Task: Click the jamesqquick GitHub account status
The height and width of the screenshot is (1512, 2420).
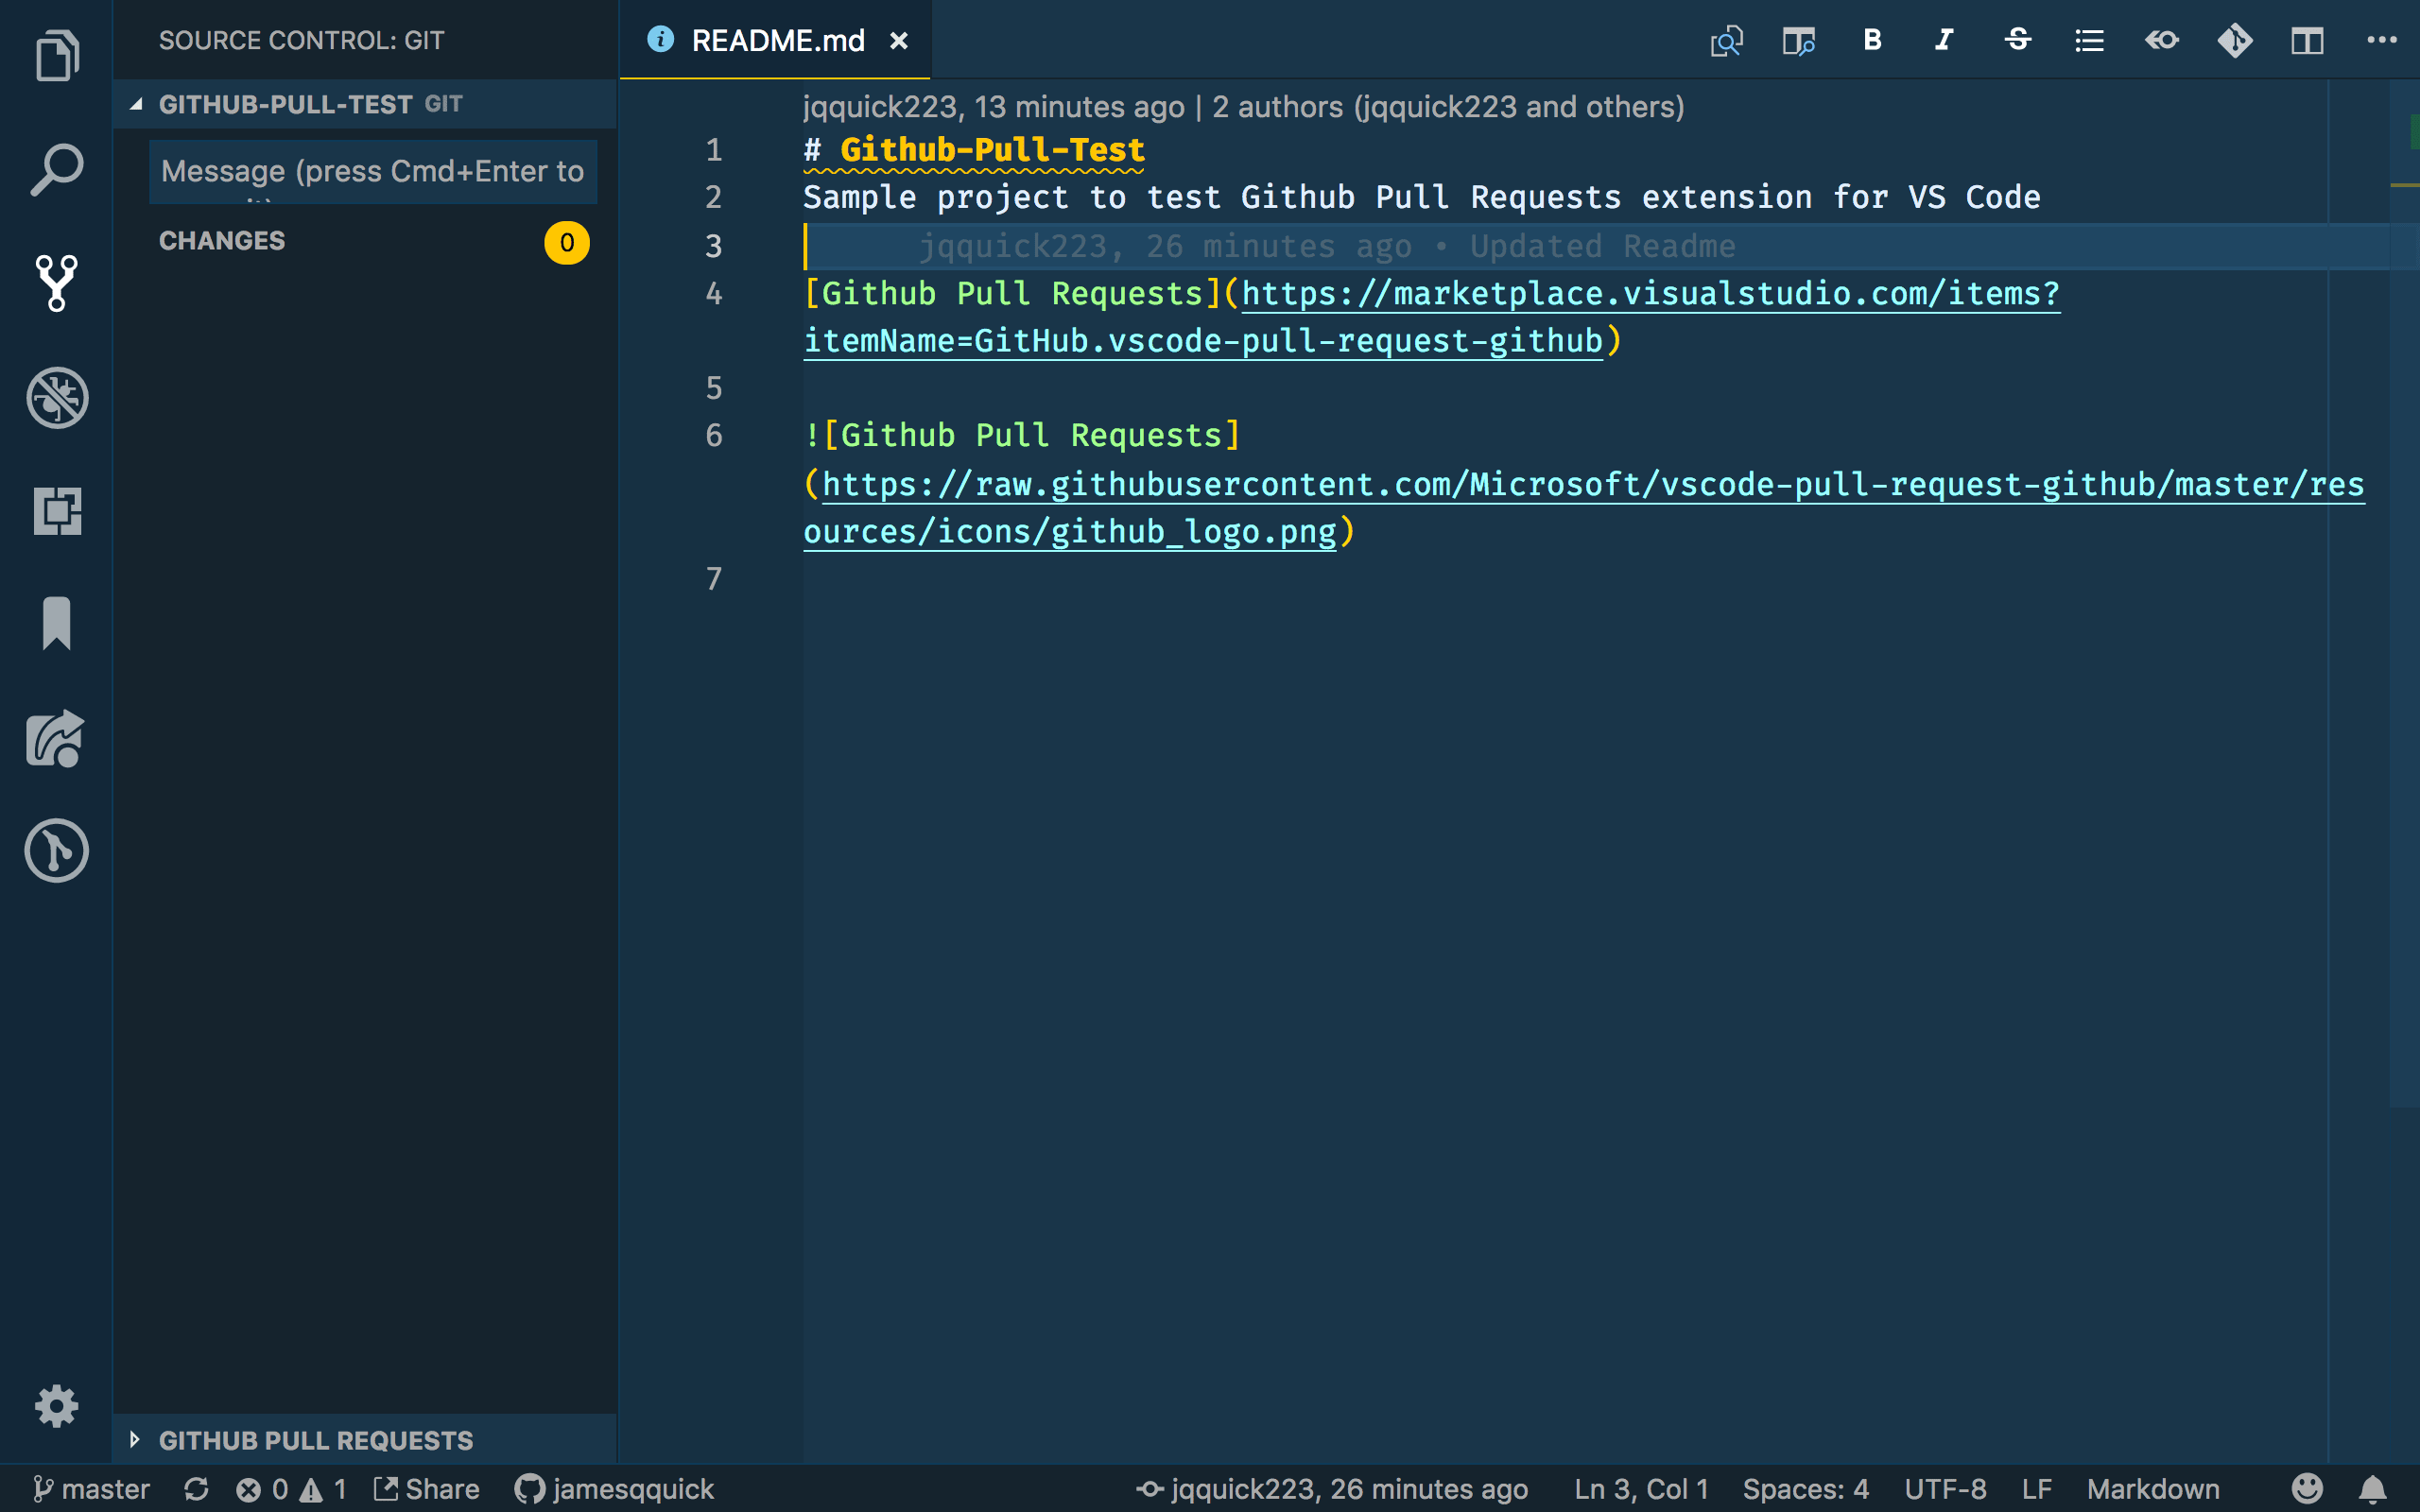Action: tap(614, 1489)
